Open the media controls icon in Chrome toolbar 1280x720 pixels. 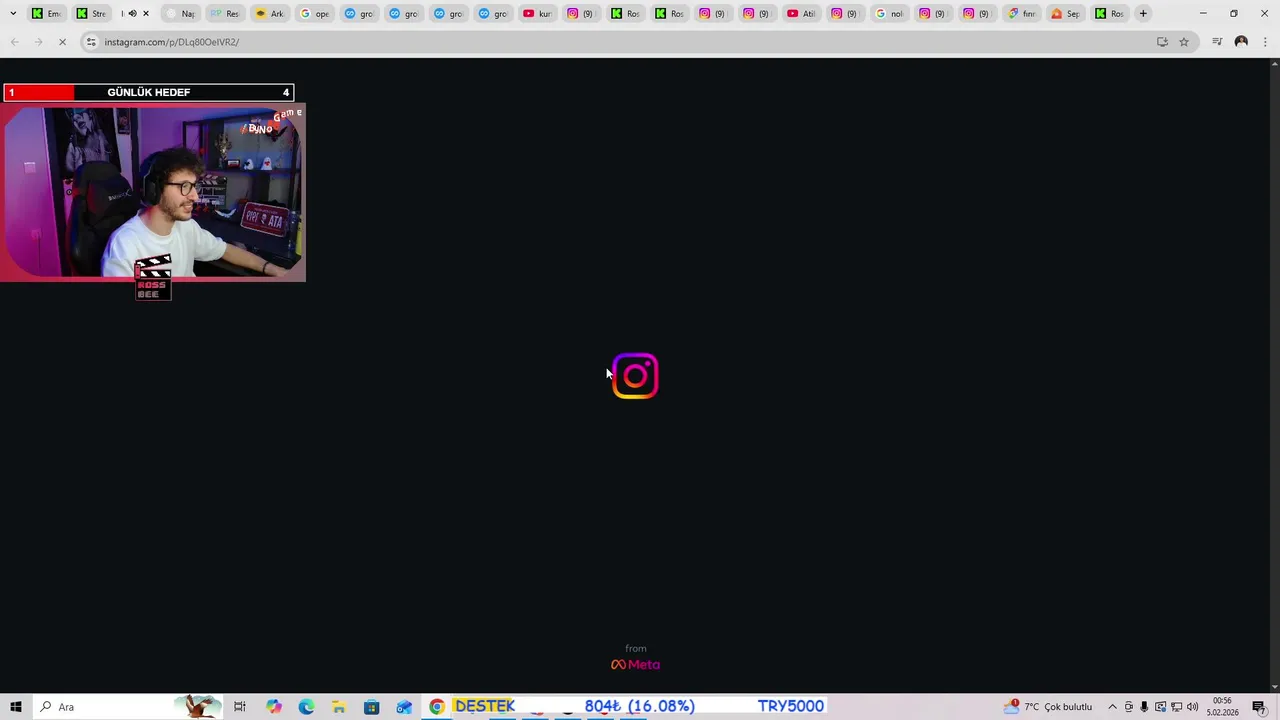(1217, 42)
